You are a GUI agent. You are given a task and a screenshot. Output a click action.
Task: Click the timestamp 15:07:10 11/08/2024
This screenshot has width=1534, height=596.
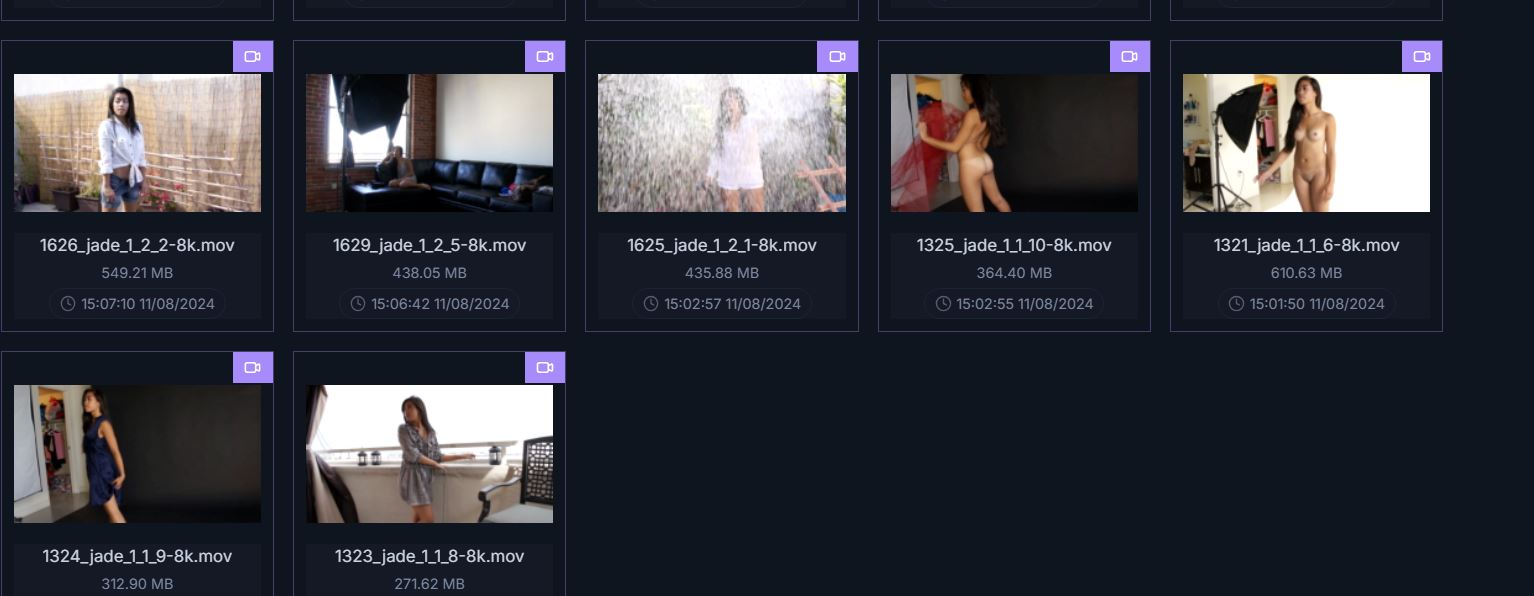[148, 304]
